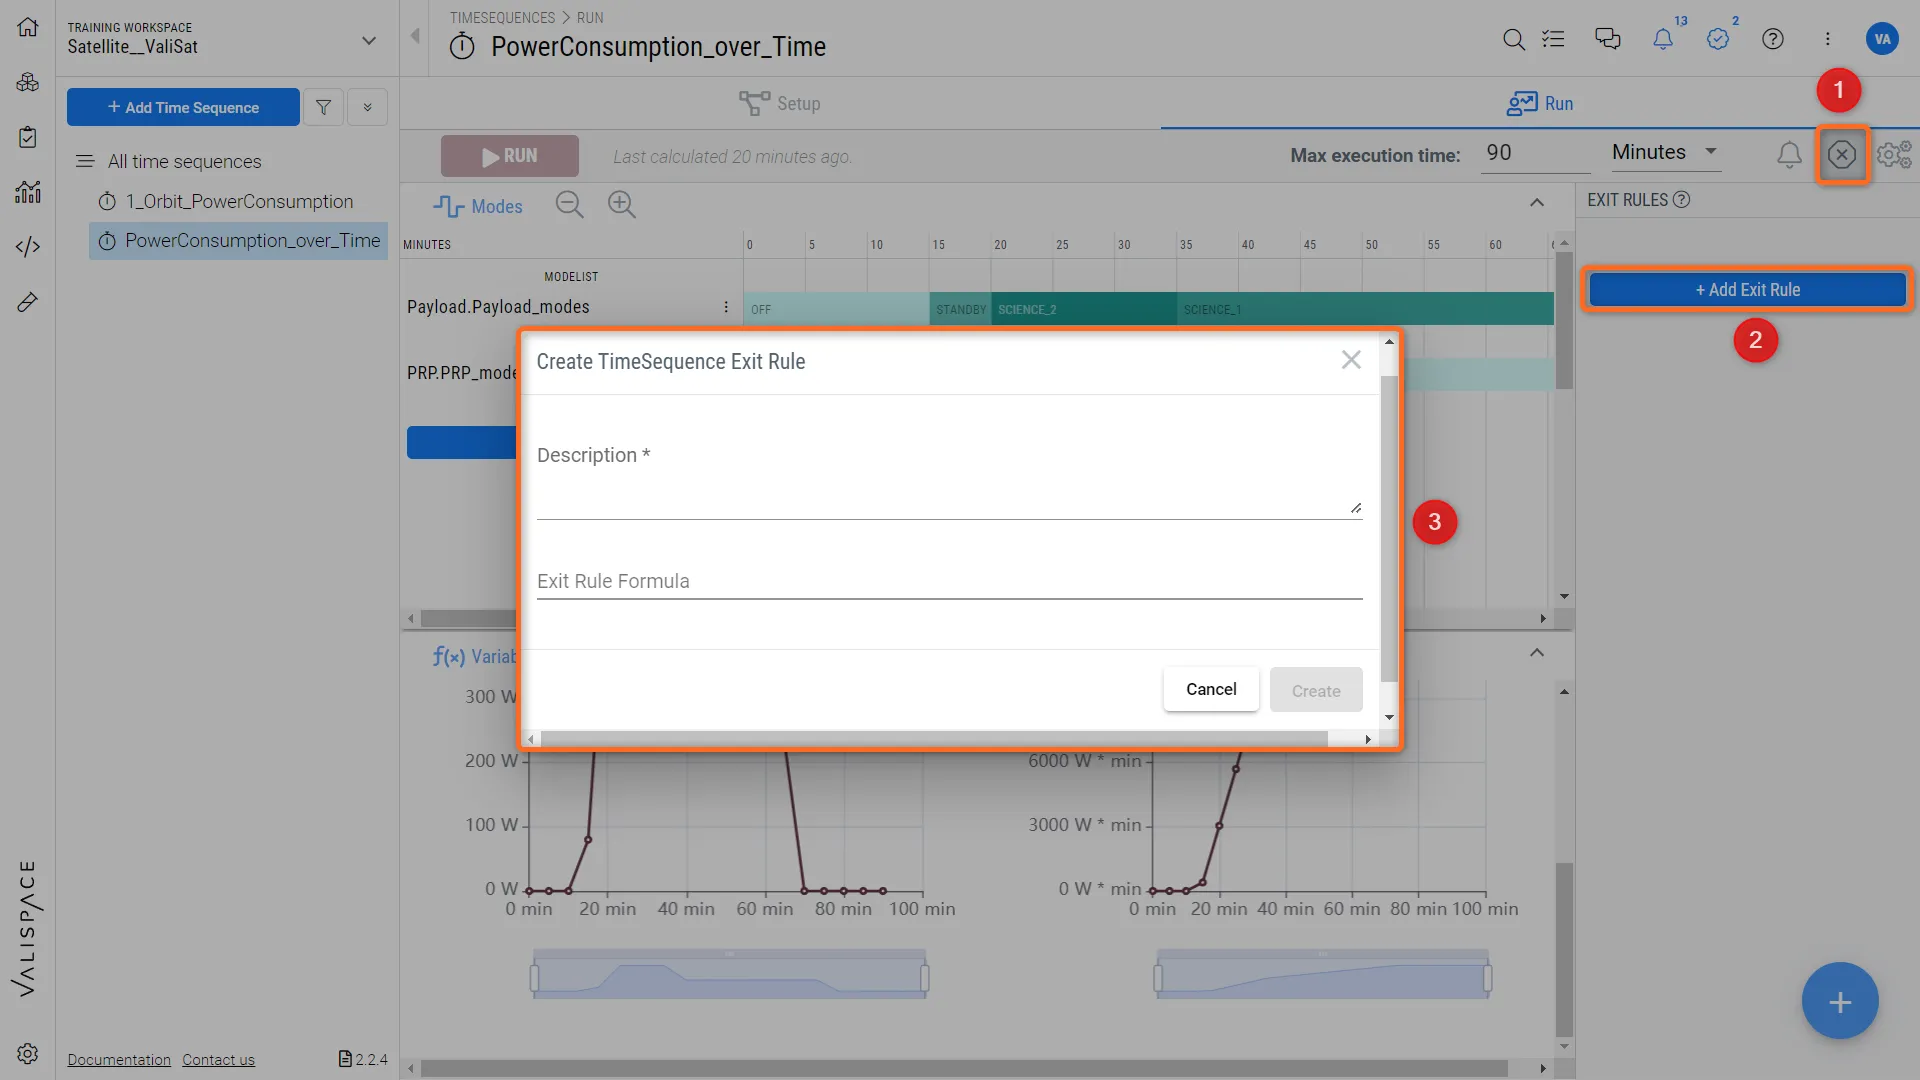Open the pencil ruler icon in sidebar
The image size is (1920, 1080).
tap(28, 301)
